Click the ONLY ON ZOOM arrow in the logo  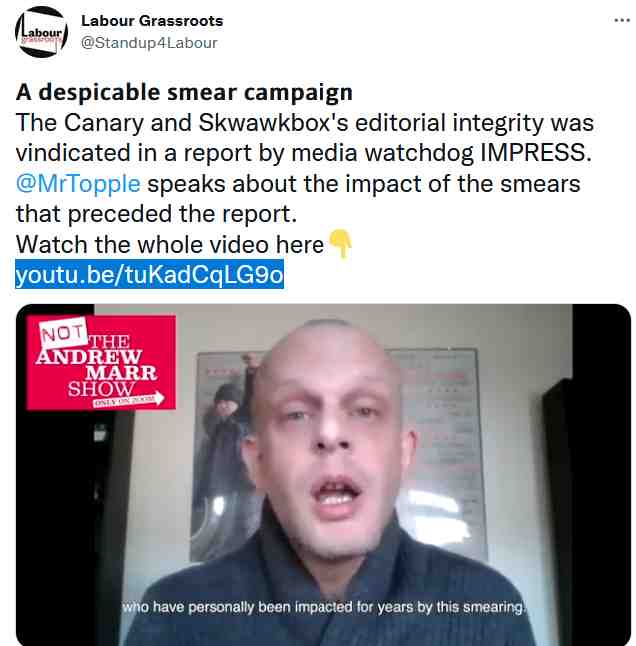point(129,399)
